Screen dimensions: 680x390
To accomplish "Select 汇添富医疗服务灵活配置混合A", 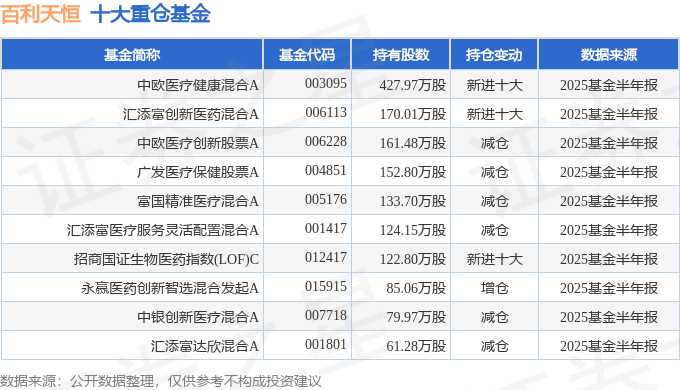I will click(x=163, y=230).
